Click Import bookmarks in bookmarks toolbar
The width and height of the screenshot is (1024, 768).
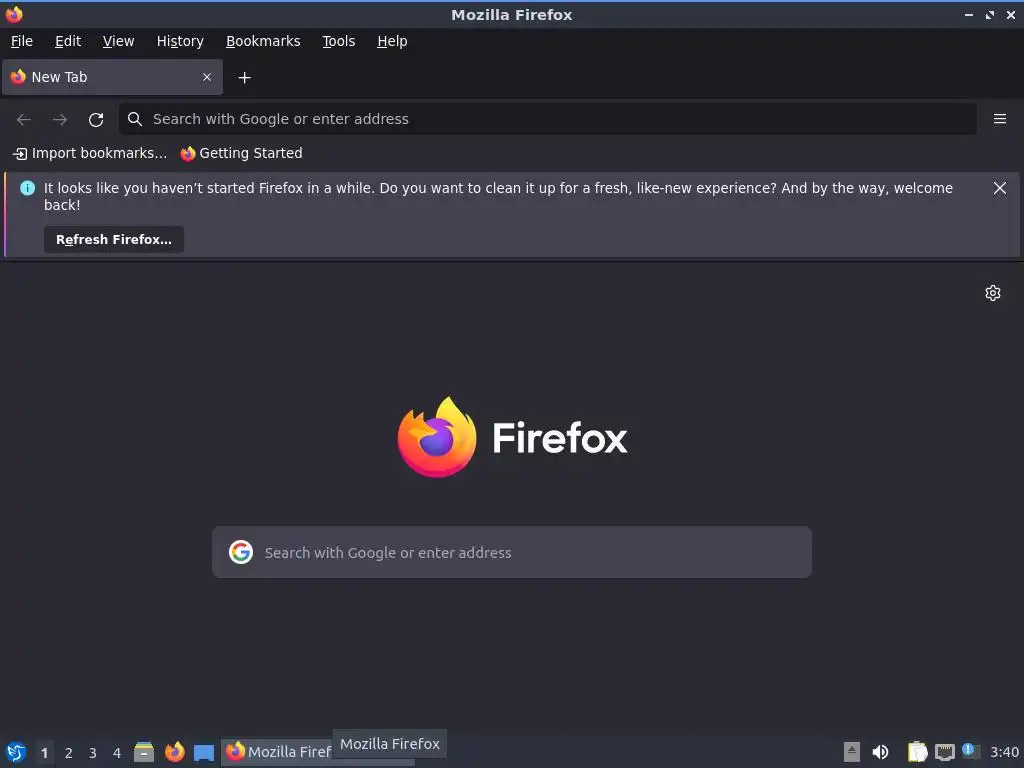coord(90,153)
